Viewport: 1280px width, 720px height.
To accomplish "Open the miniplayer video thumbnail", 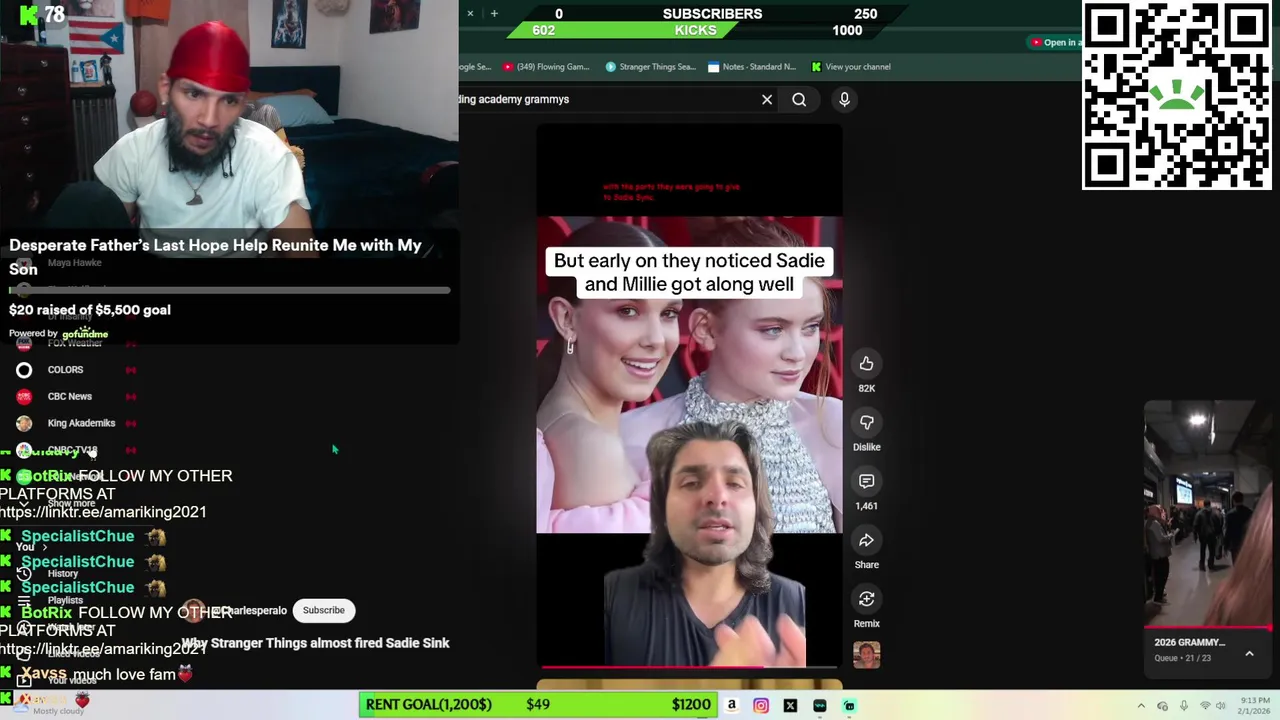I will tap(1208, 514).
